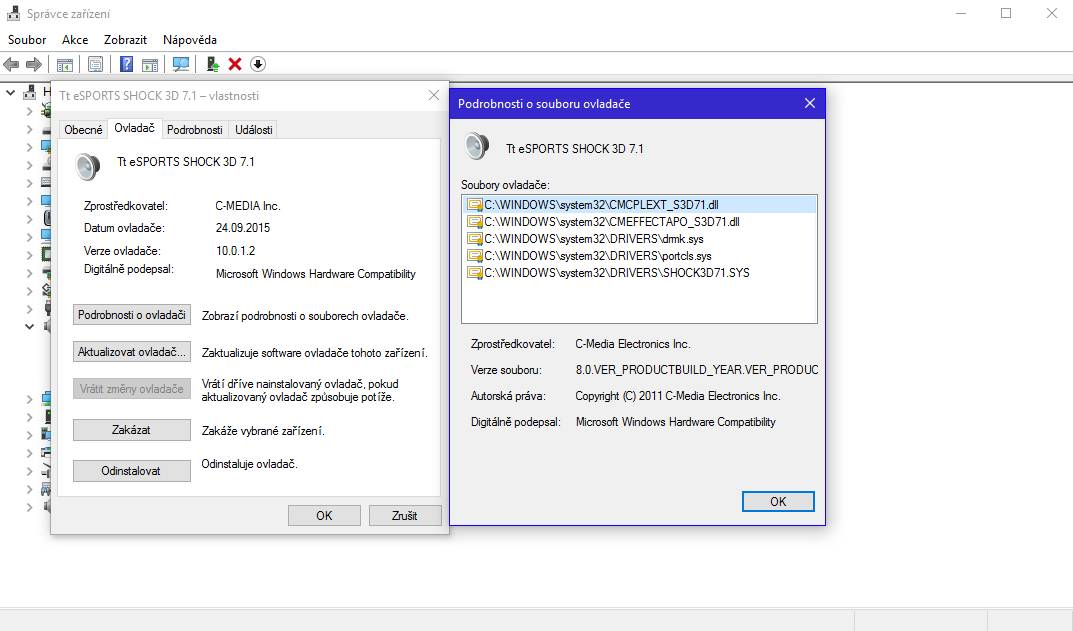Toggle the console tree toolbar icon

(x=65, y=64)
